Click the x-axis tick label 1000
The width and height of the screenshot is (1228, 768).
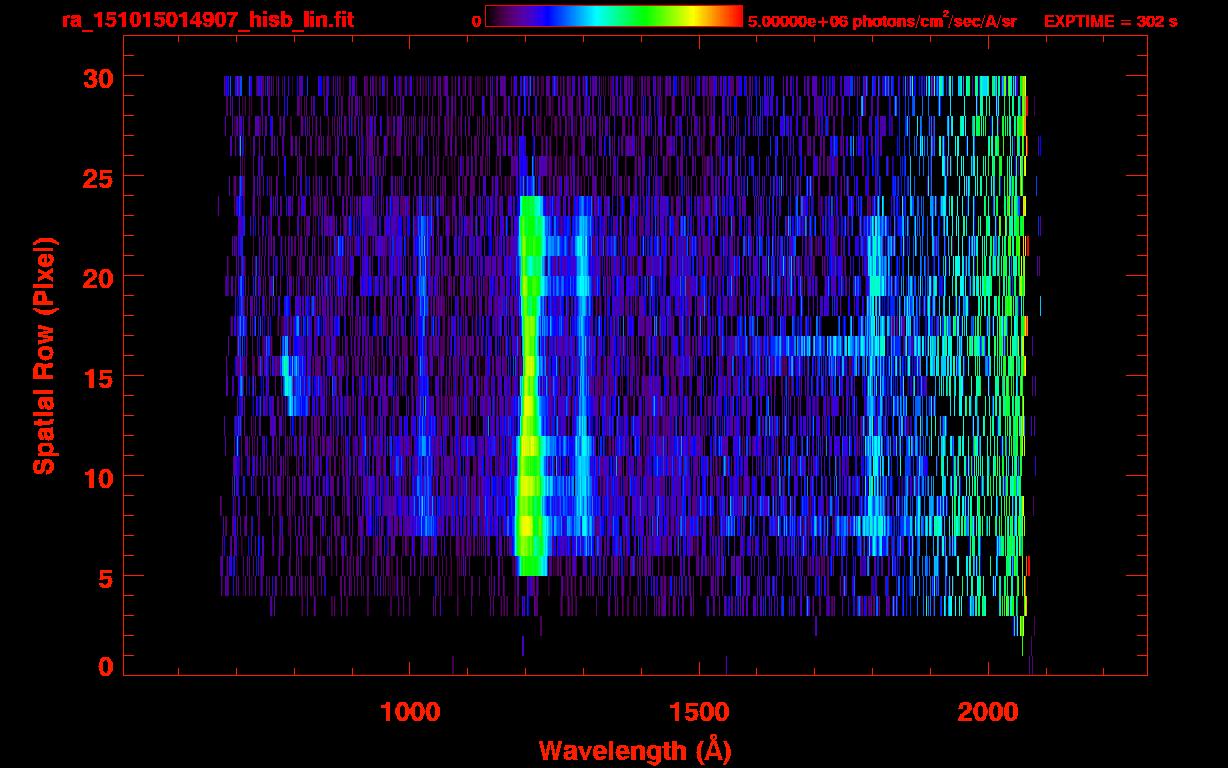pos(411,711)
